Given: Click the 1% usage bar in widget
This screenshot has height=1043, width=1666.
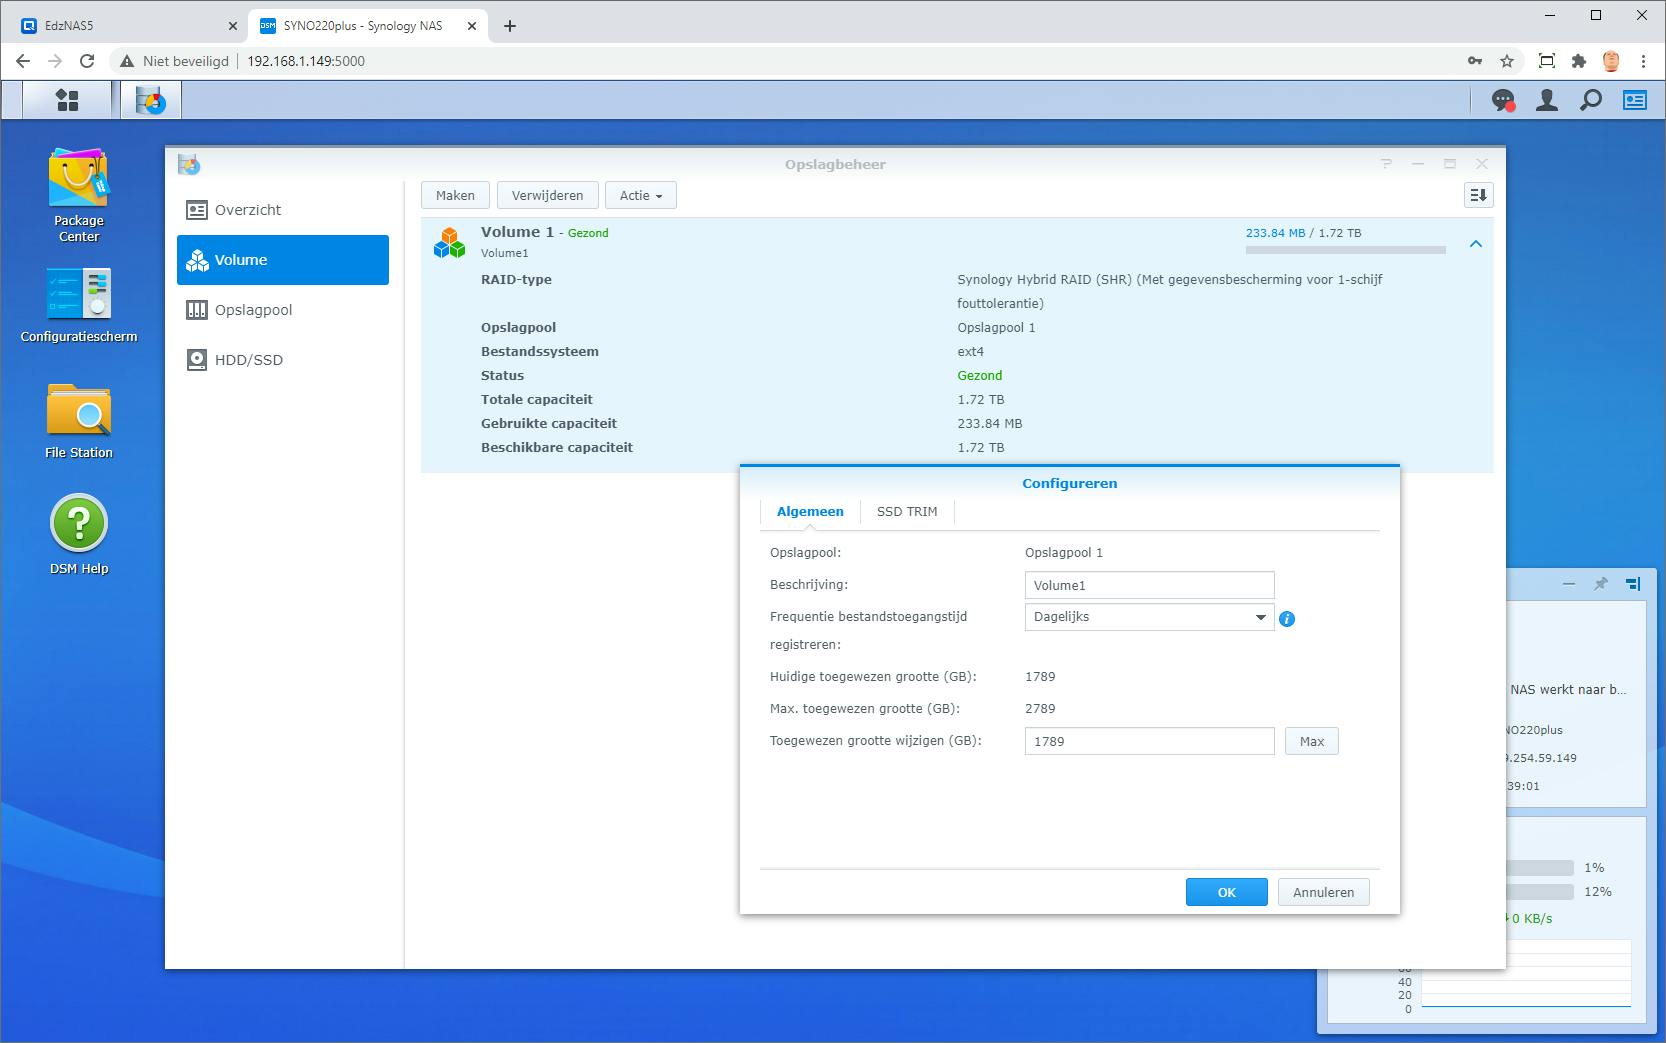Looking at the screenshot, I should pos(1538,868).
